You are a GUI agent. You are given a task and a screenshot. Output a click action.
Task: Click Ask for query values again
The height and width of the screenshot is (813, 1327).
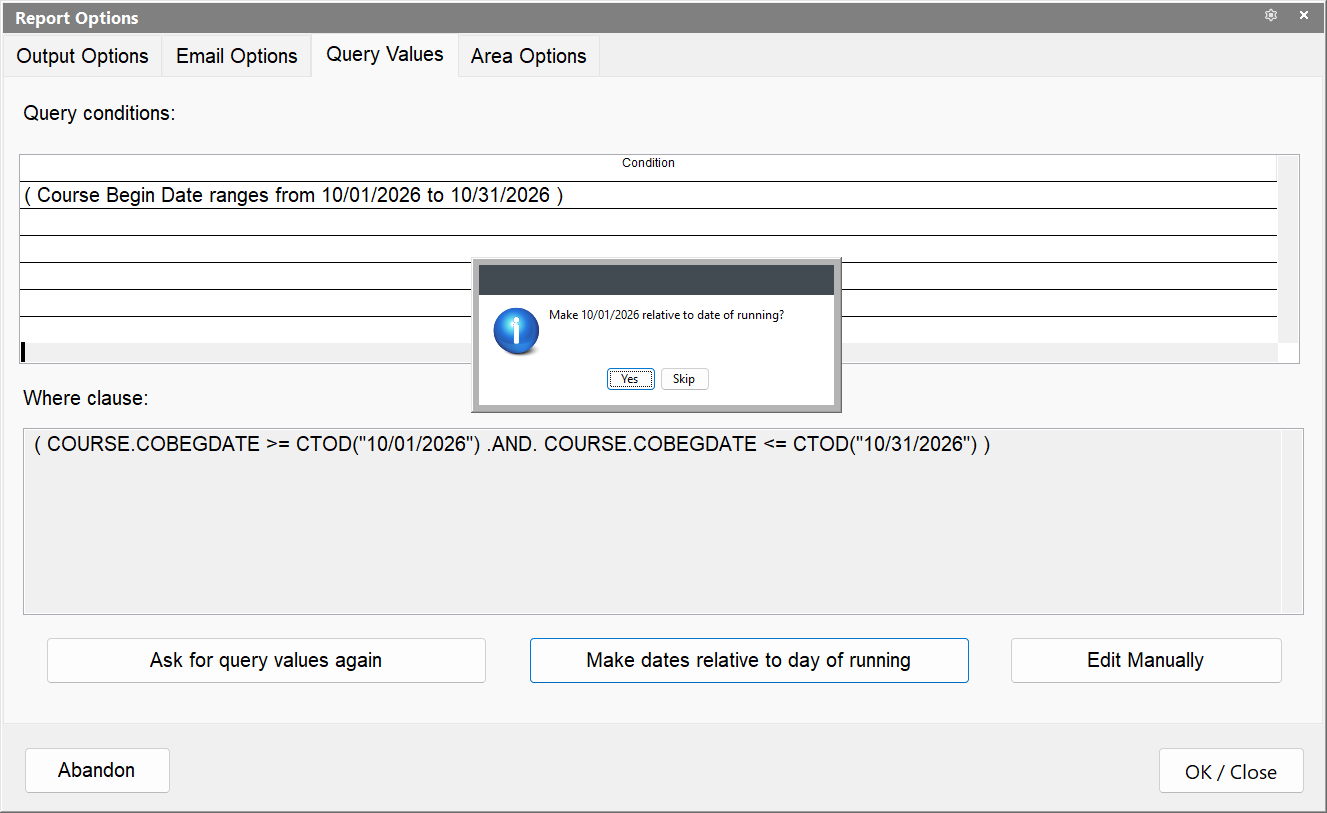[266, 660]
